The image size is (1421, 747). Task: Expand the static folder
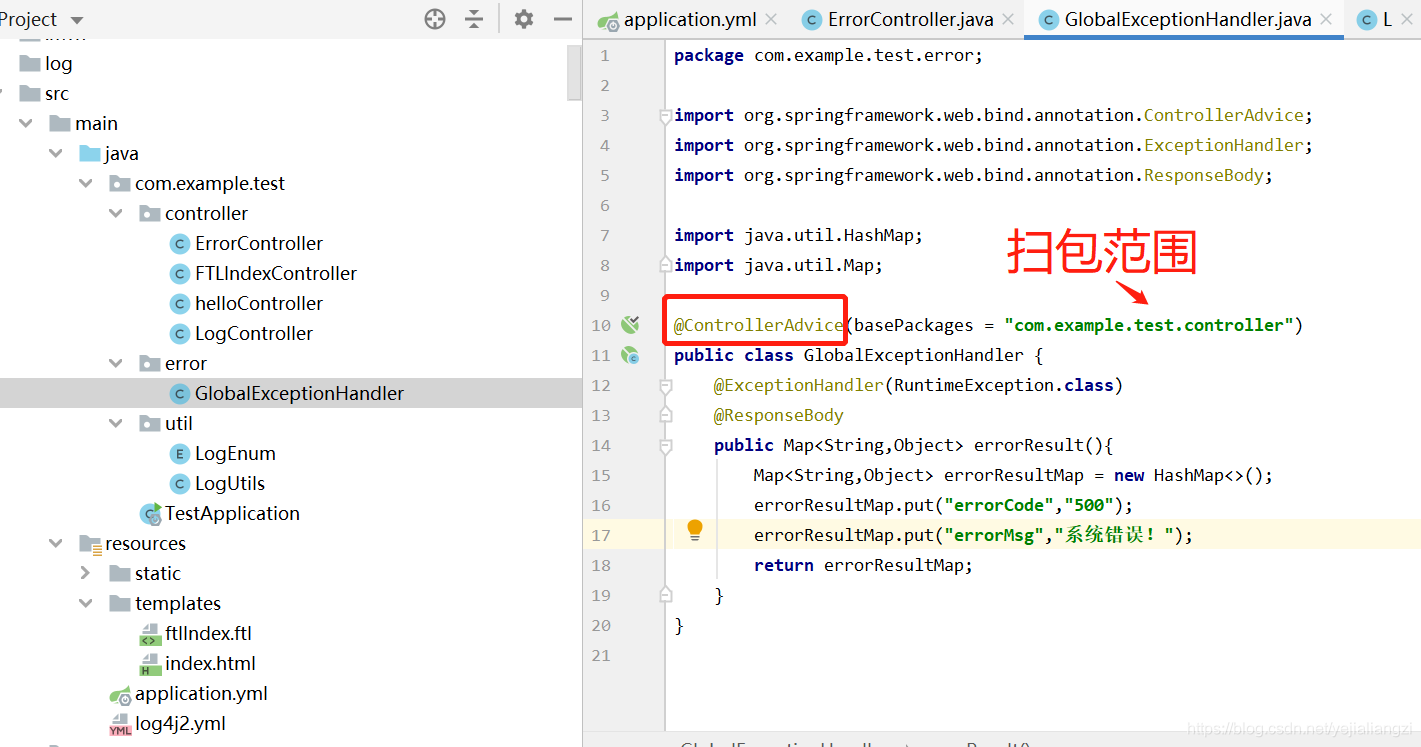86,573
